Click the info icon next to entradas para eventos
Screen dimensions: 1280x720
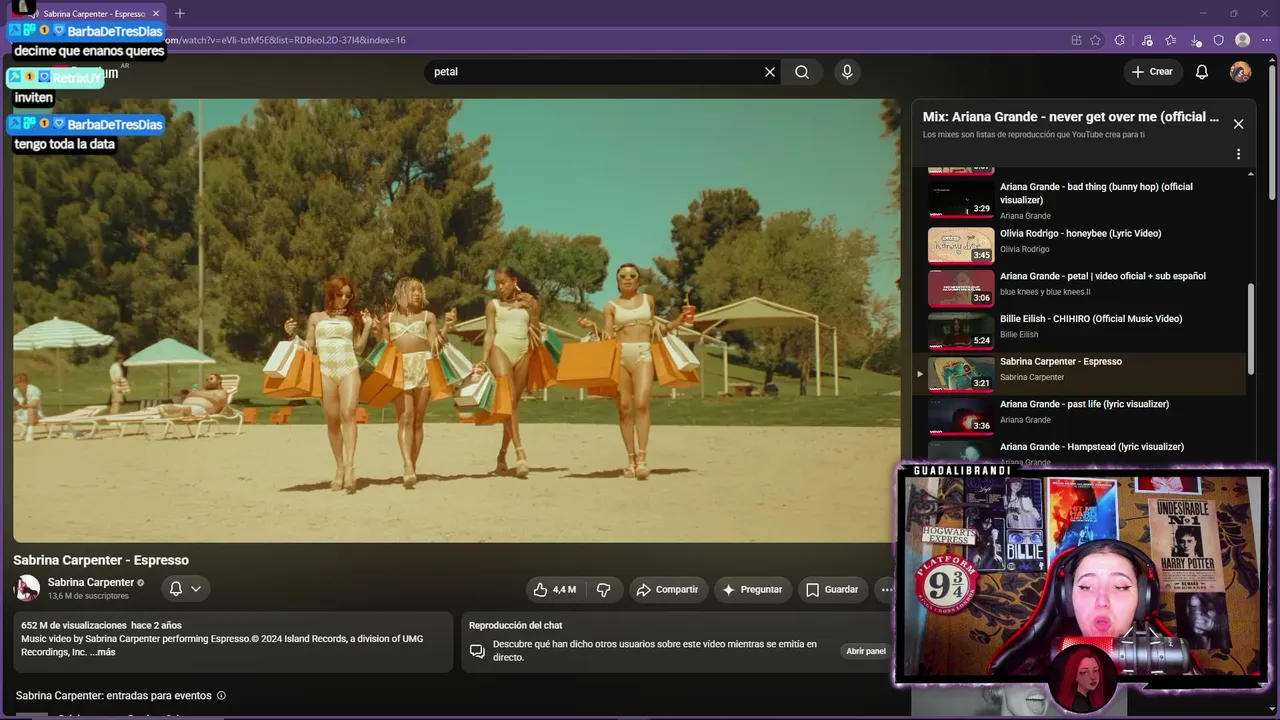(x=221, y=695)
